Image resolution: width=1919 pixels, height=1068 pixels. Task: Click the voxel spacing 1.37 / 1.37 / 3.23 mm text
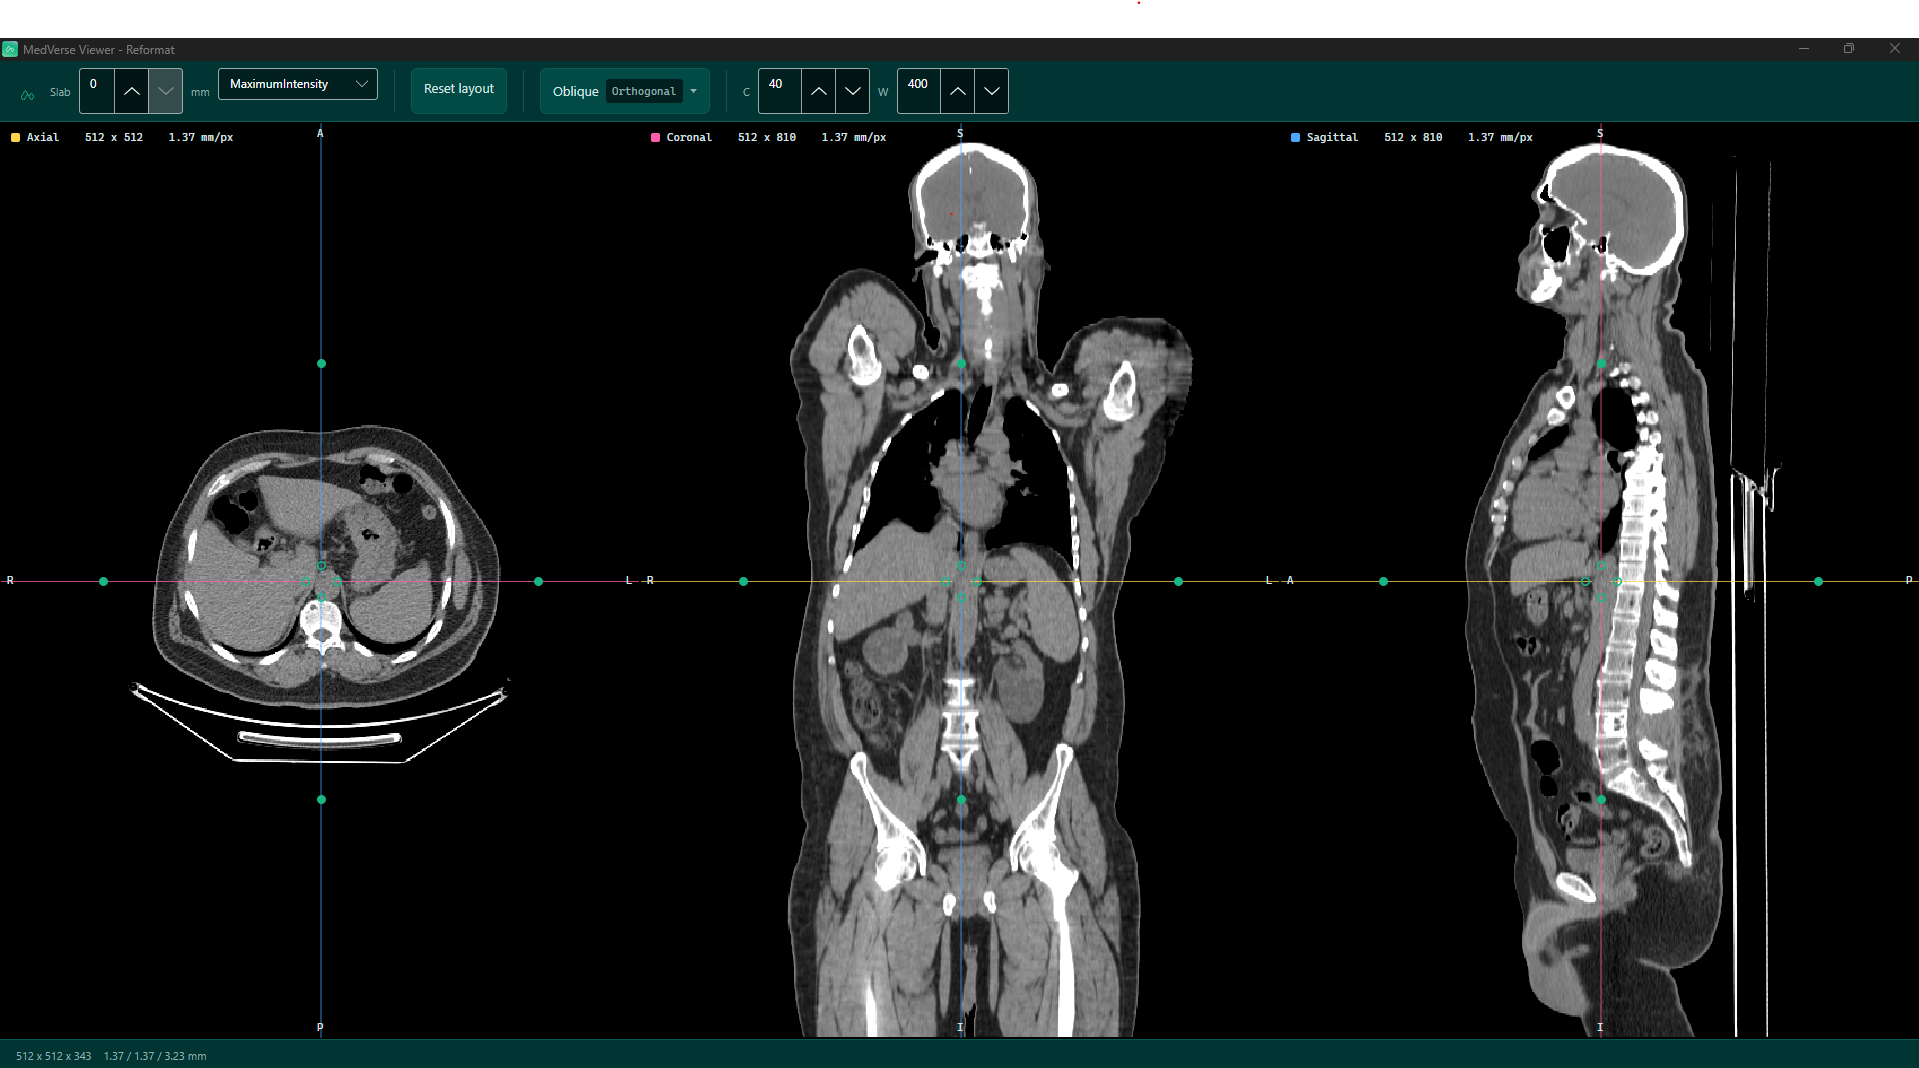click(155, 1056)
